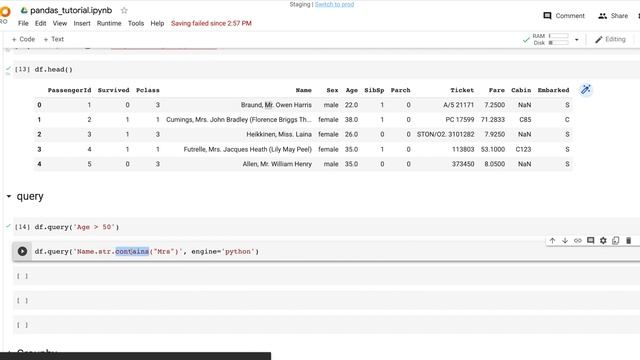Viewport: 640px width, 360px height.
Task: Open the Share button
Action: pyautogui.click(x=613, y=16)
